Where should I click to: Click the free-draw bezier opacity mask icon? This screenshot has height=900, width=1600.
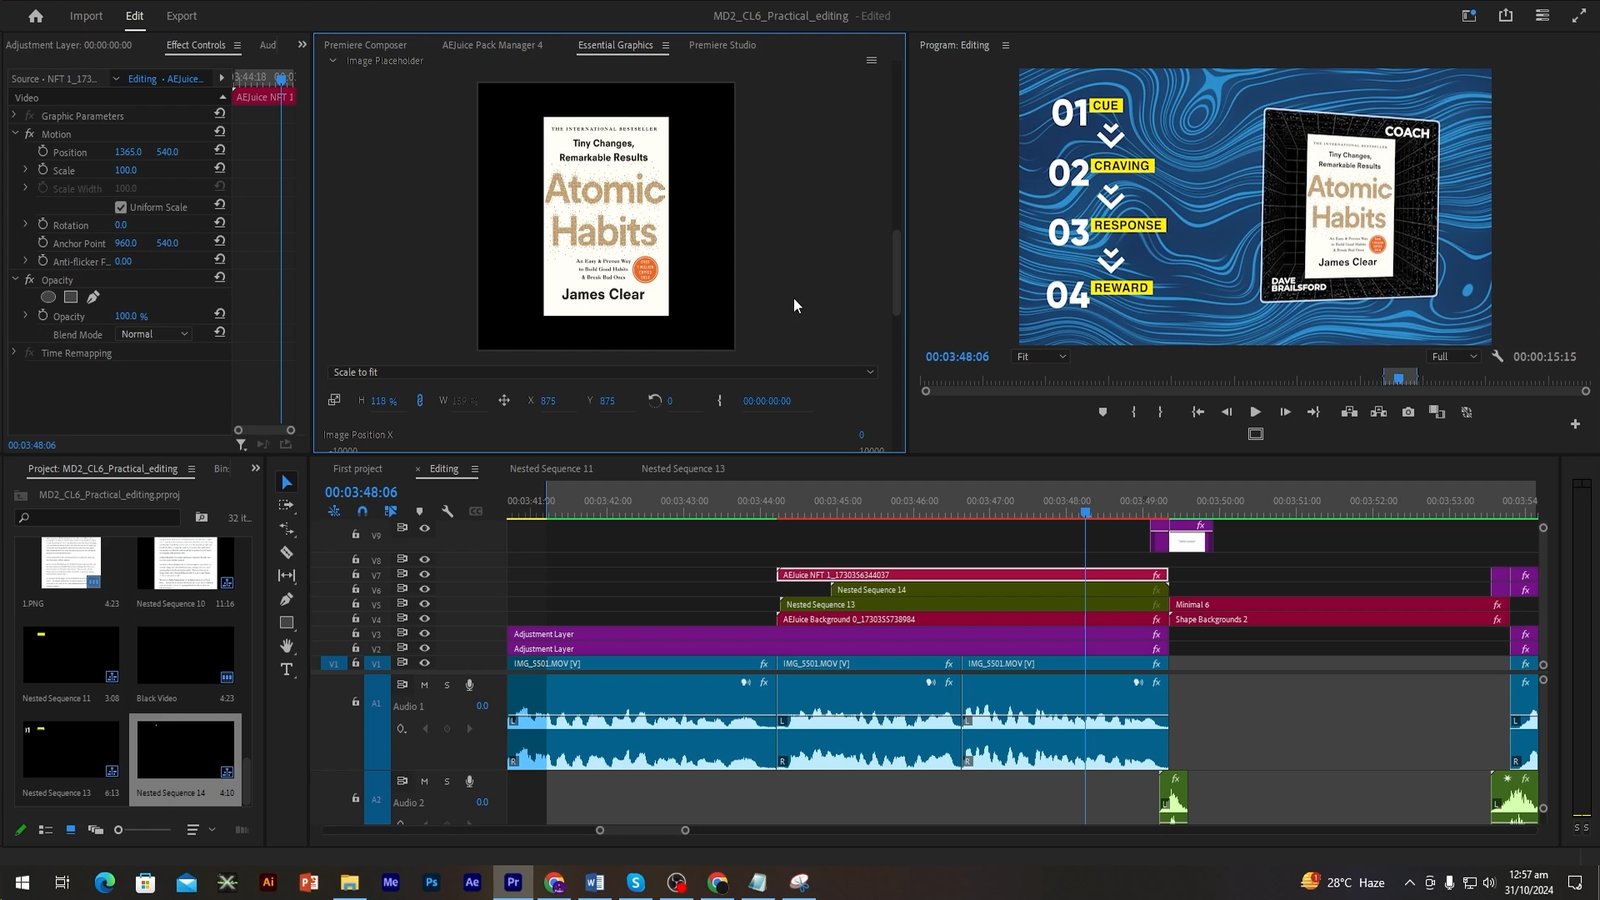point(93,297)
